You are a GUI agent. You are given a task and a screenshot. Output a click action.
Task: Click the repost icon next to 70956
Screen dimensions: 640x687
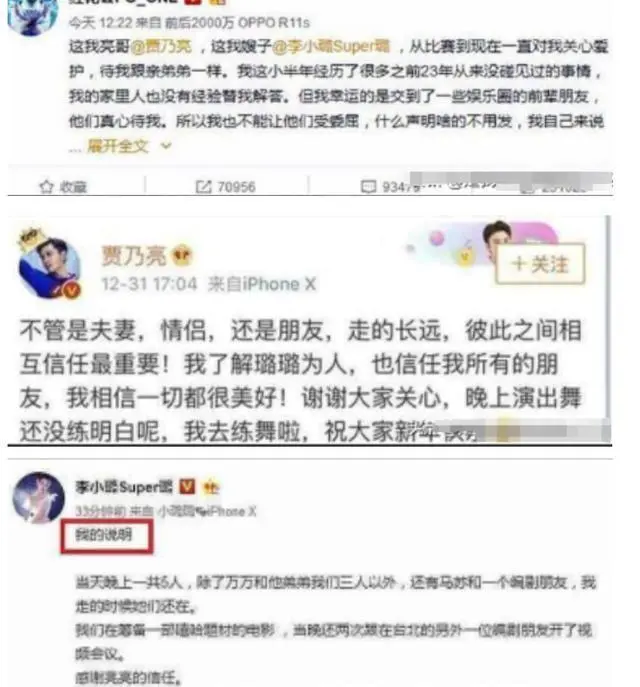pyautogui.click(x=203, y=187)
